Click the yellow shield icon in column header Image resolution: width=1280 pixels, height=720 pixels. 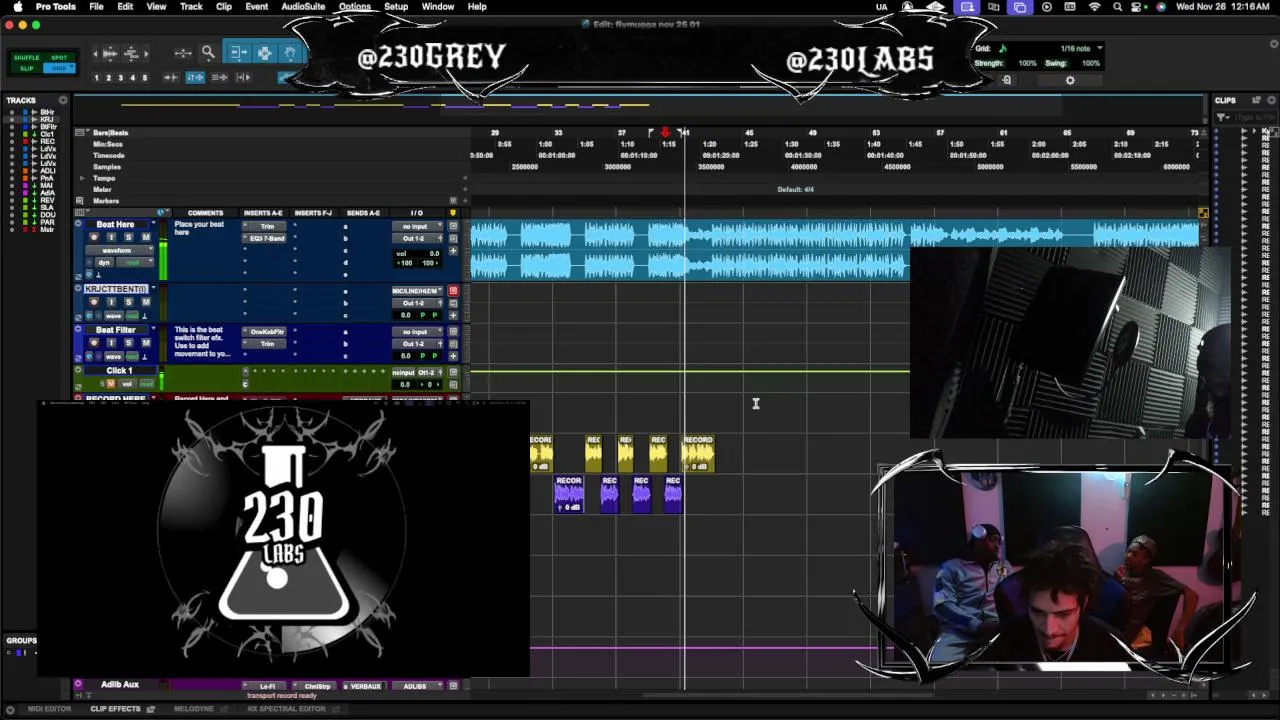452,212
